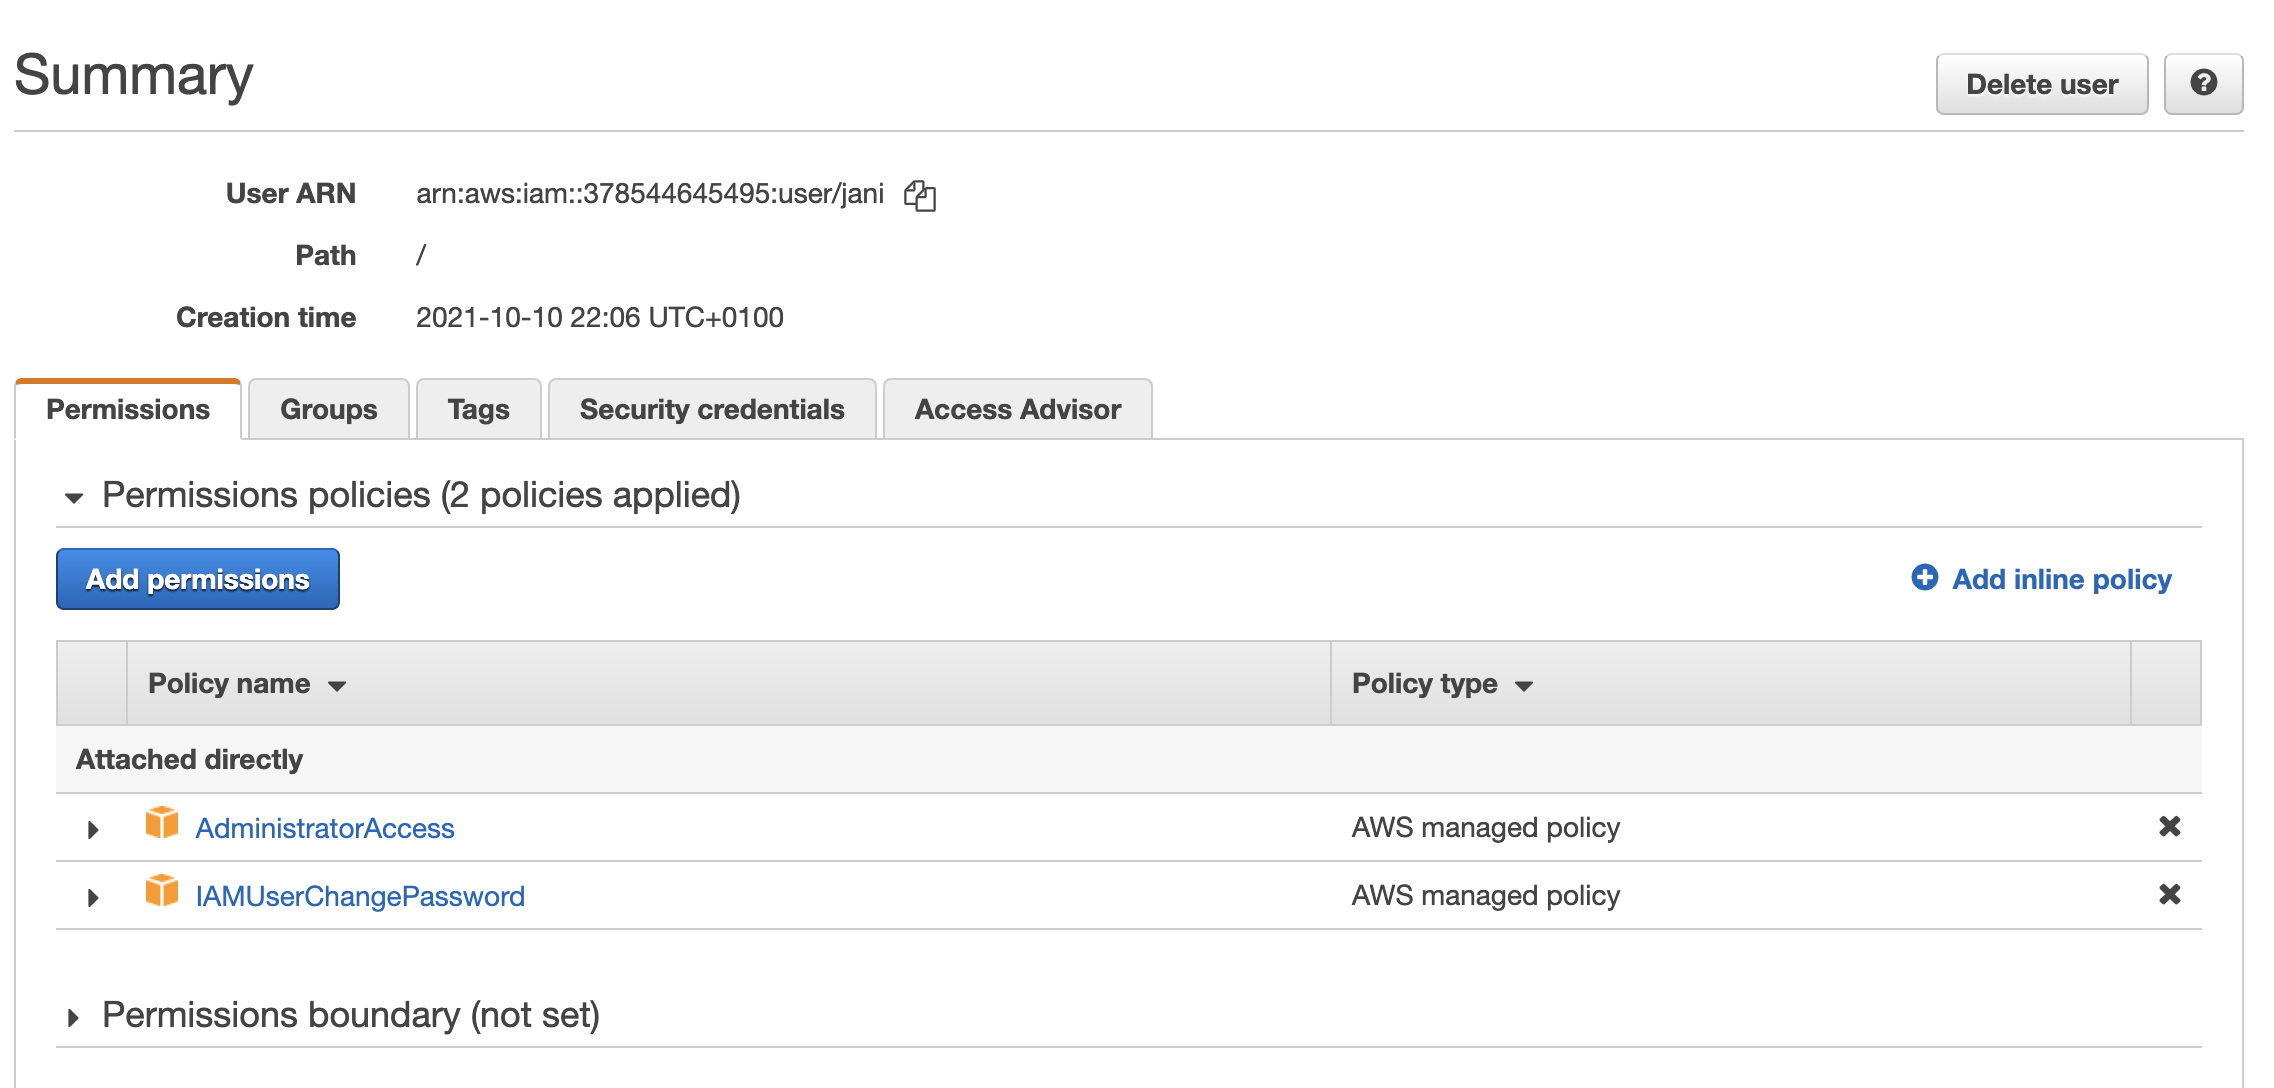Image resolution: width=2274 pixels, height=1088 pixels.
Task: Click the creation time 2021-10-10 22:06 UTC+0100
Action: [600, 317]
